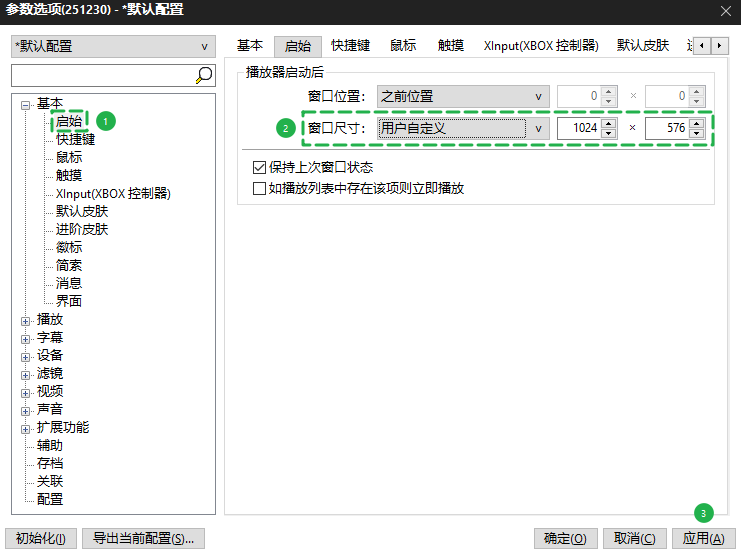Open the 默认配置 profile dropdown
This screenshot has height=554, width=741.
tap(112, 46)
